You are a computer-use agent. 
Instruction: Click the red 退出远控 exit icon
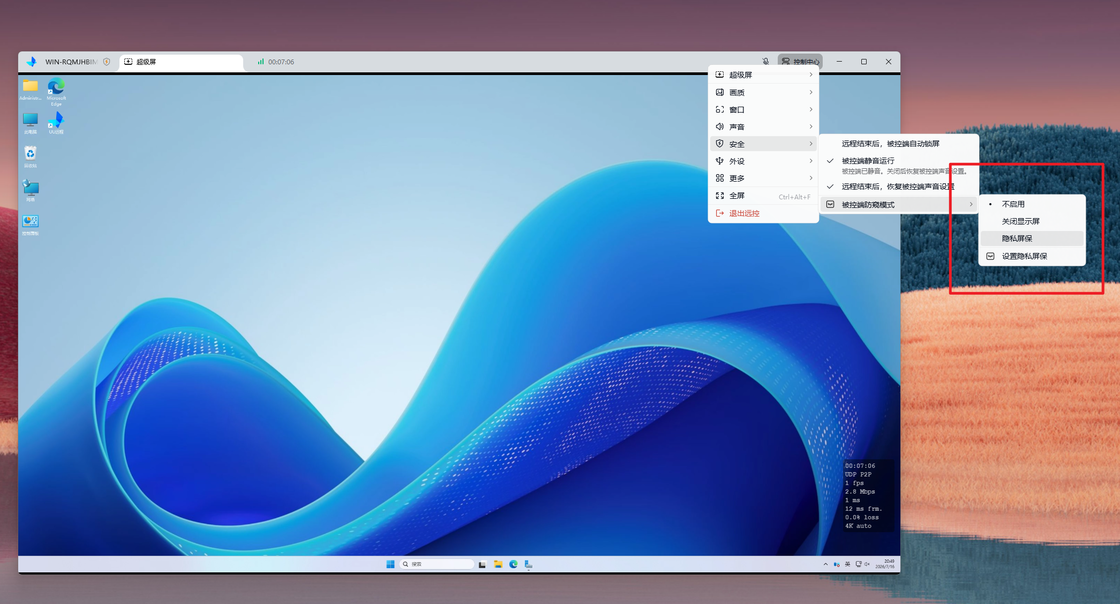coord(720,213)
